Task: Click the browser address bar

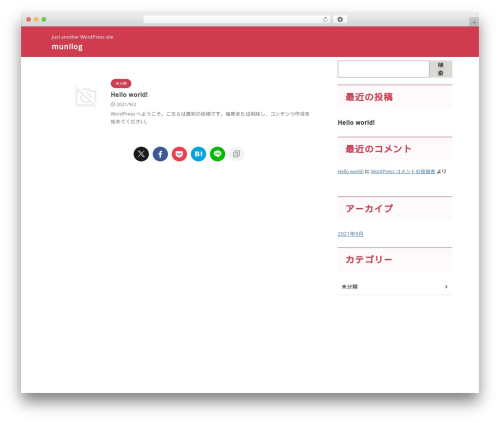Action: coord(236,19)
